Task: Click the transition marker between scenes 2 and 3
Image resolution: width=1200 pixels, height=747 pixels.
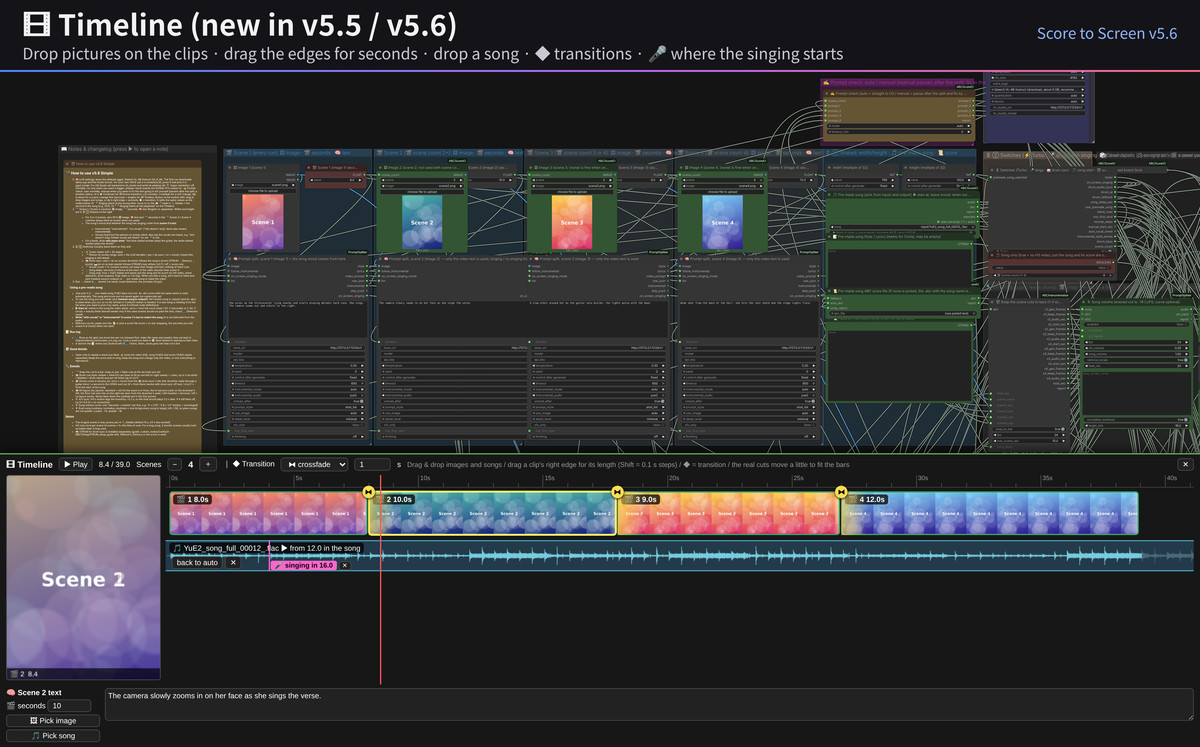Action: pyautogui.click(x=617, y=491)
